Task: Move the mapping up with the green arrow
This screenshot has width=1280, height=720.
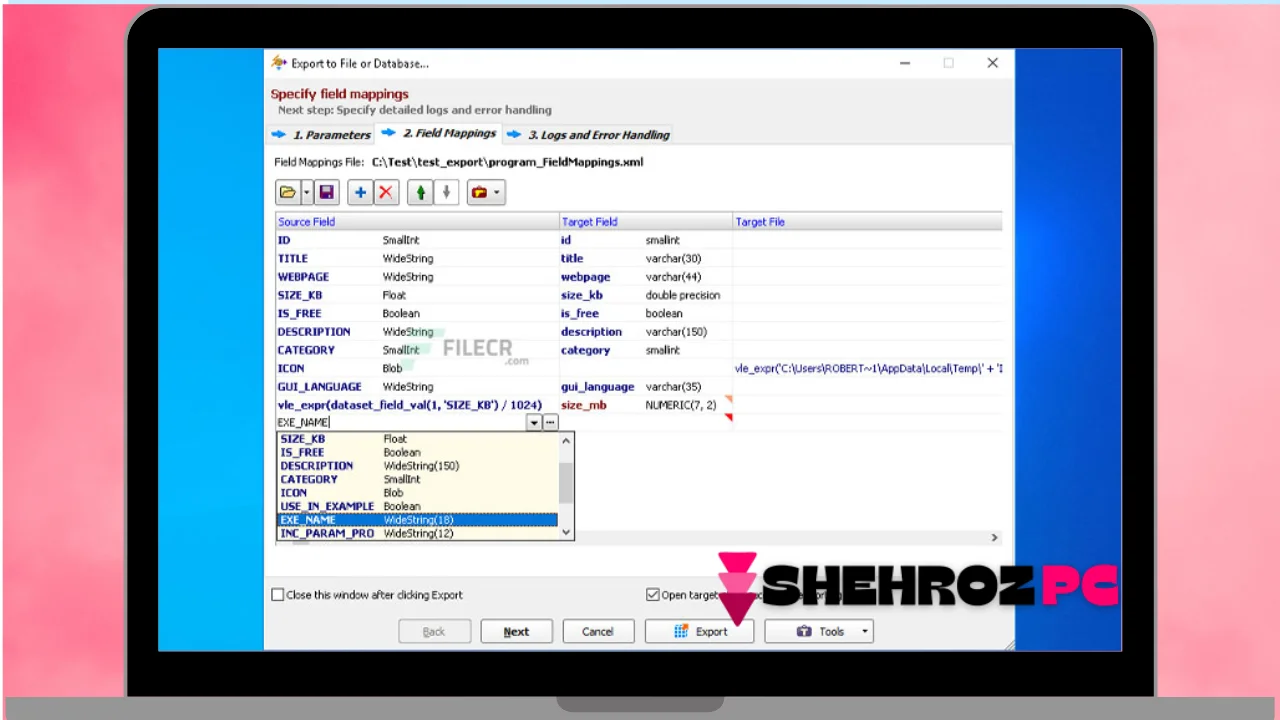Action: coord(421,193)
